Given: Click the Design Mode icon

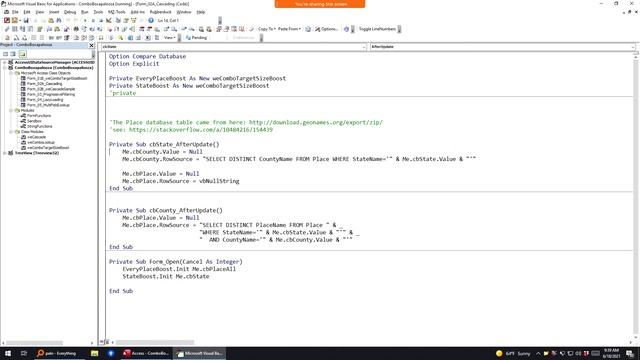Looking at the screenshot, I should 109,20.
